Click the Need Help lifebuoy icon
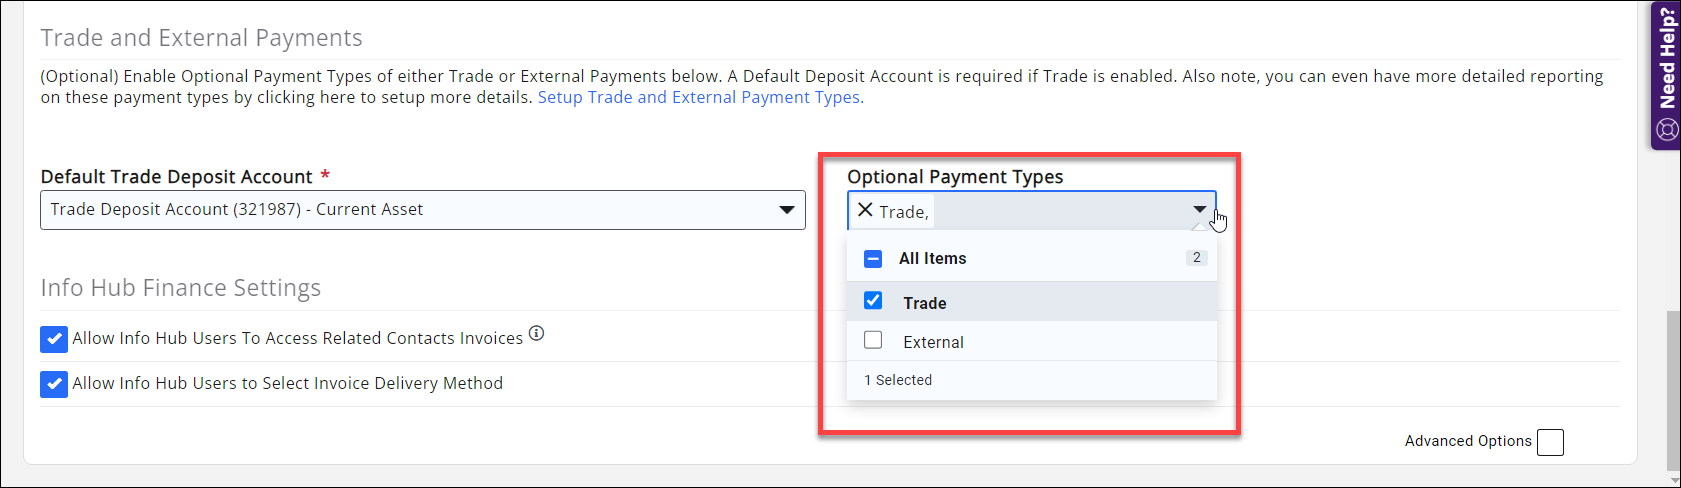The image size is (1681, 488). click(x=1667, y=130)
